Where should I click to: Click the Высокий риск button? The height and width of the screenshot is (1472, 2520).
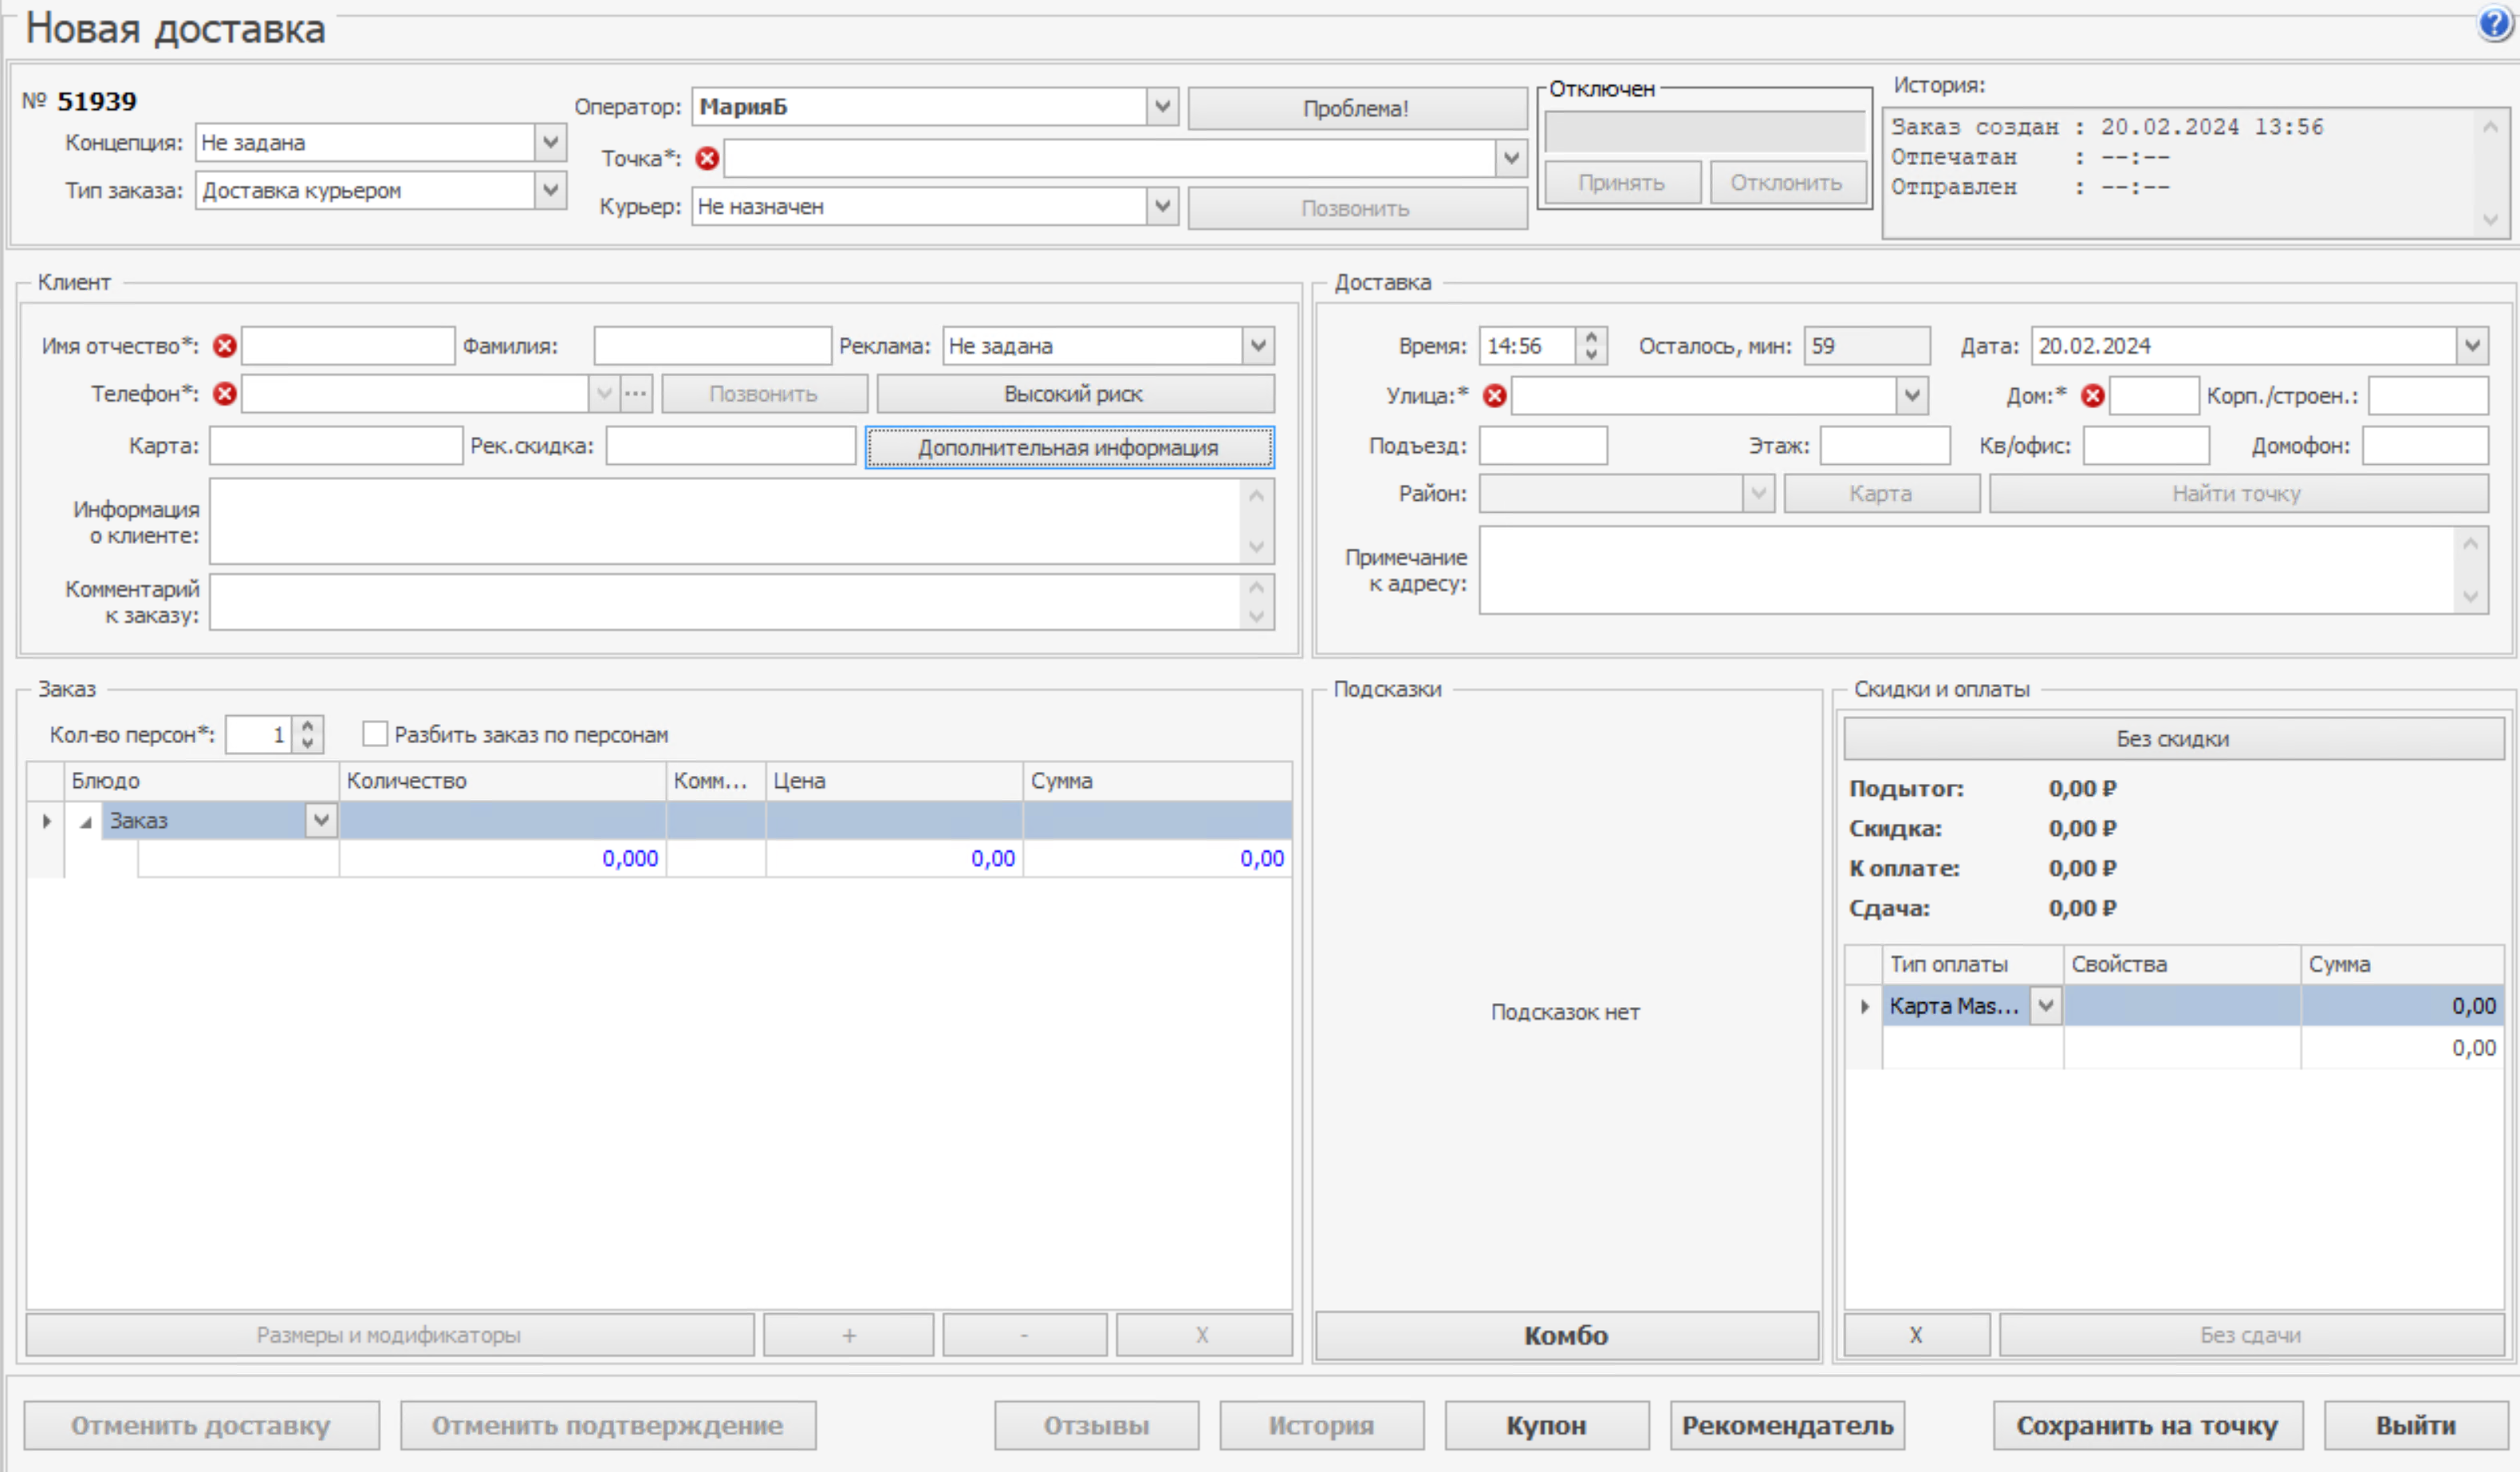(1074, 394)
